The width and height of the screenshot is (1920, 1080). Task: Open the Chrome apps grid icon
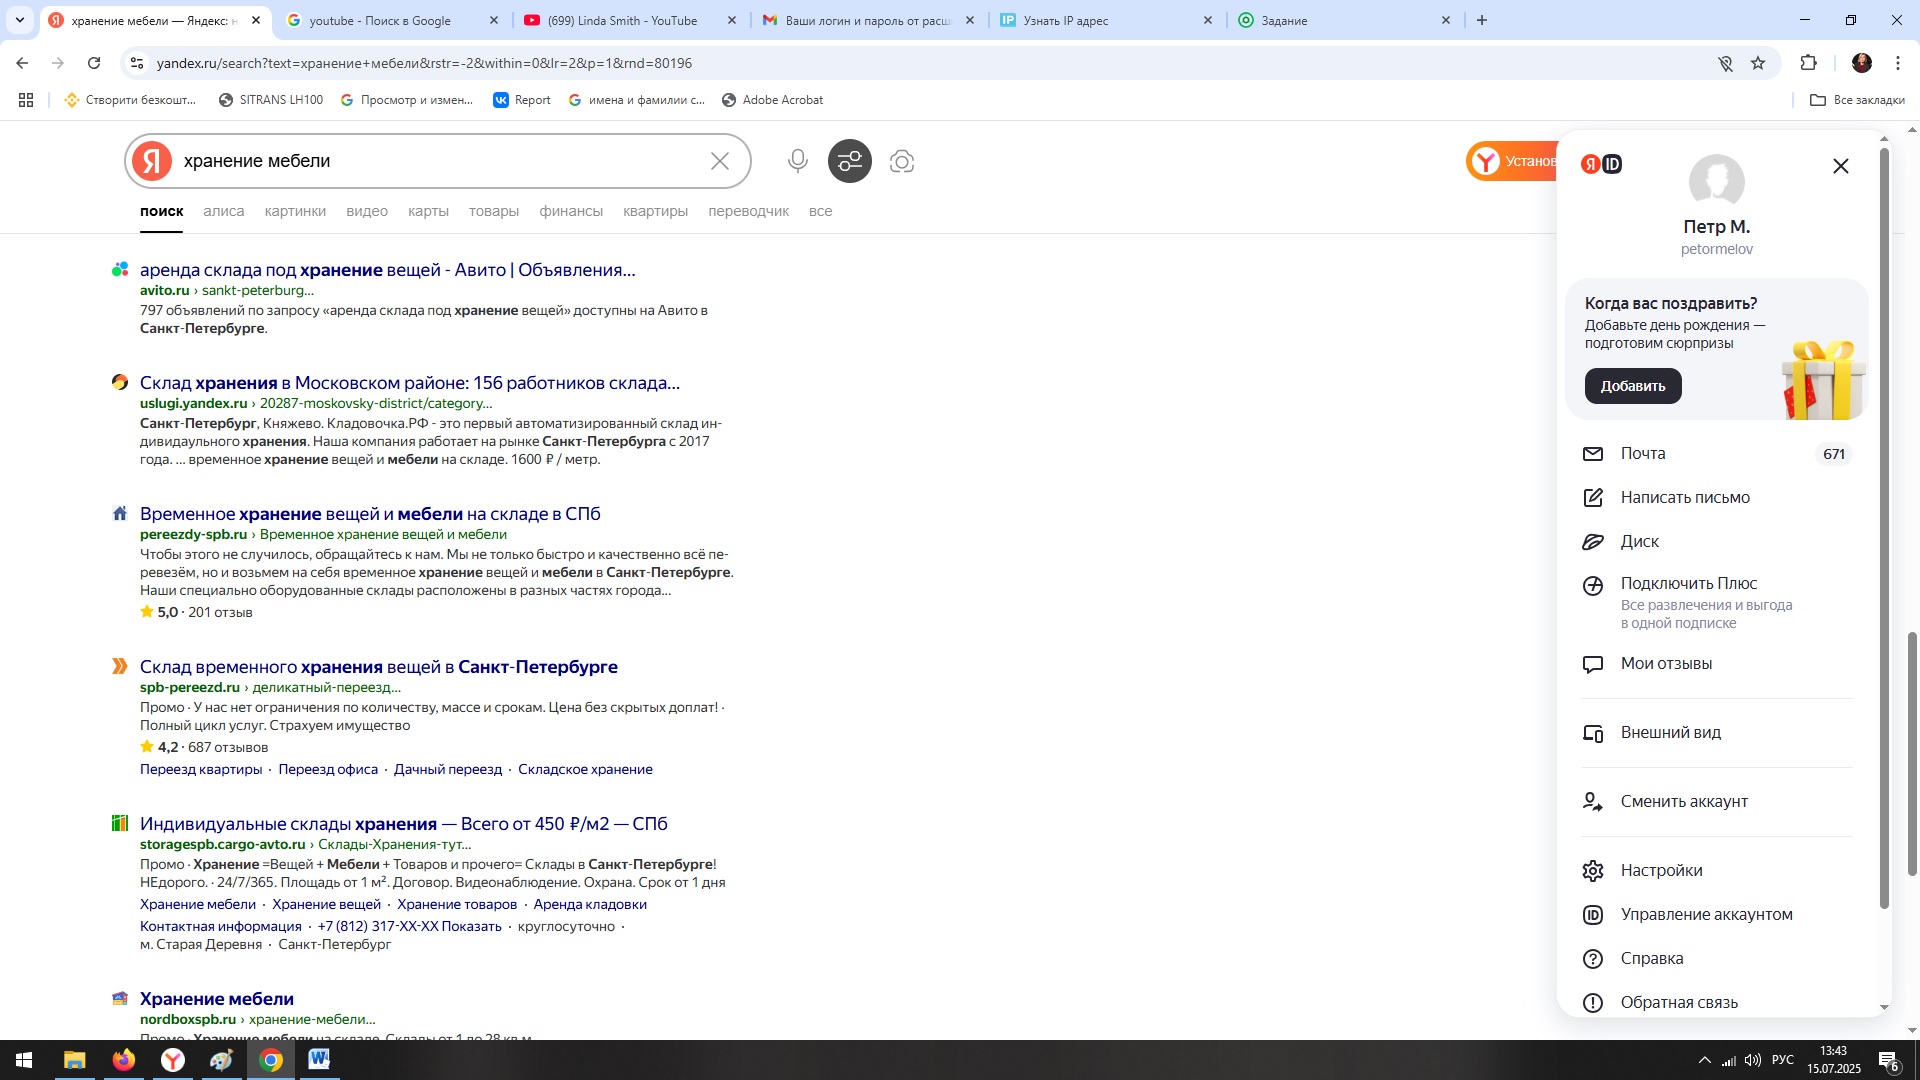(26, 100)
